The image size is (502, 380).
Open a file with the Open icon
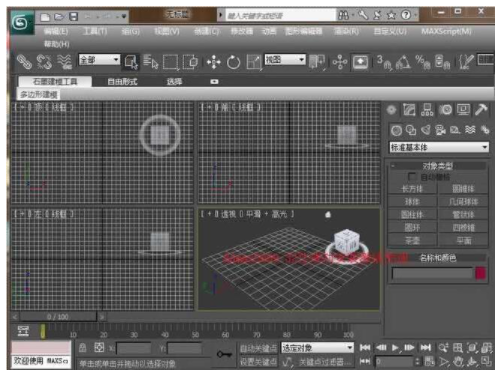59,17
